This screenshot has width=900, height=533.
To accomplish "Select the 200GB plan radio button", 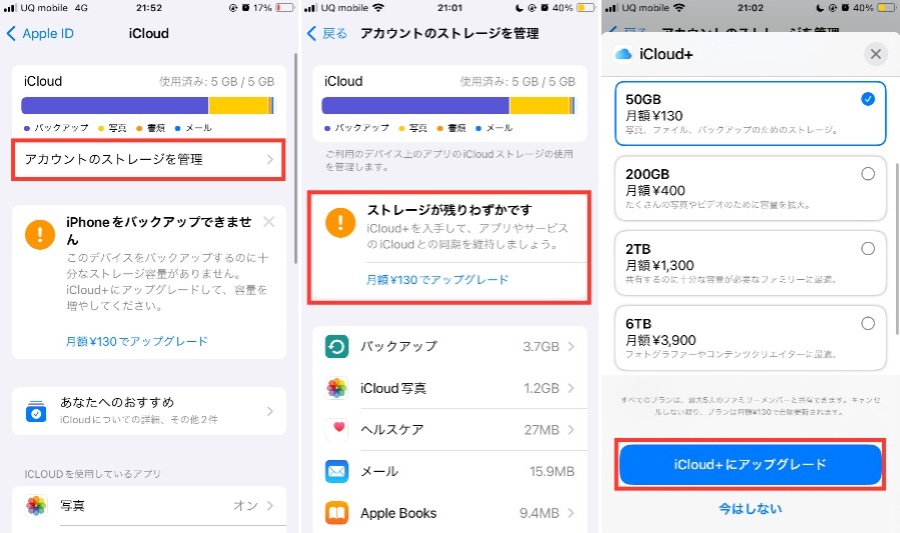I will pyautogui.click(x=867, y=174).
